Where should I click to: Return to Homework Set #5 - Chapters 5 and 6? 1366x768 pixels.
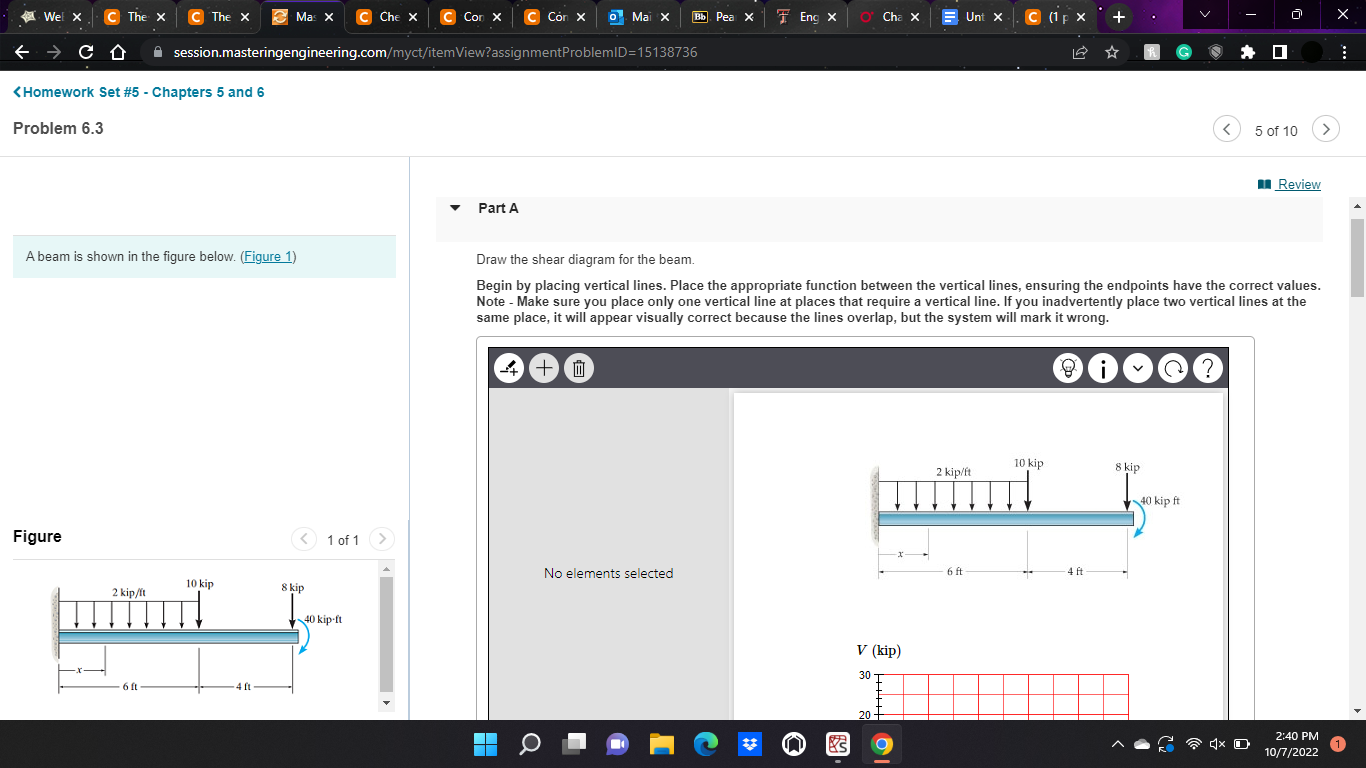(x=138, y=92)
